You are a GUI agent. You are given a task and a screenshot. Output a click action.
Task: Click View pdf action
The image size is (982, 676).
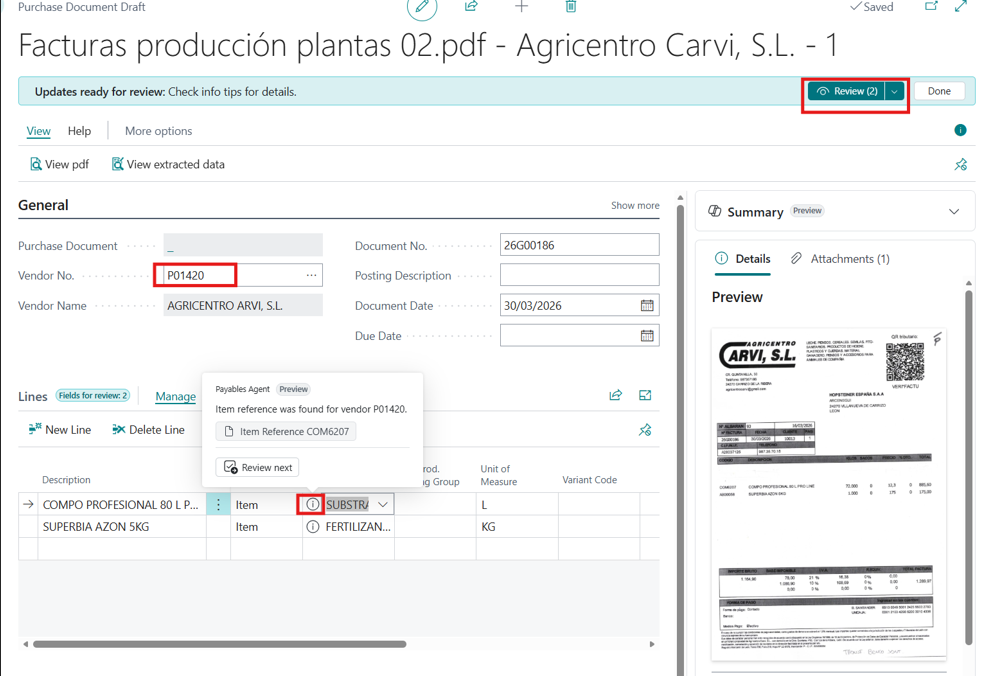59,164
